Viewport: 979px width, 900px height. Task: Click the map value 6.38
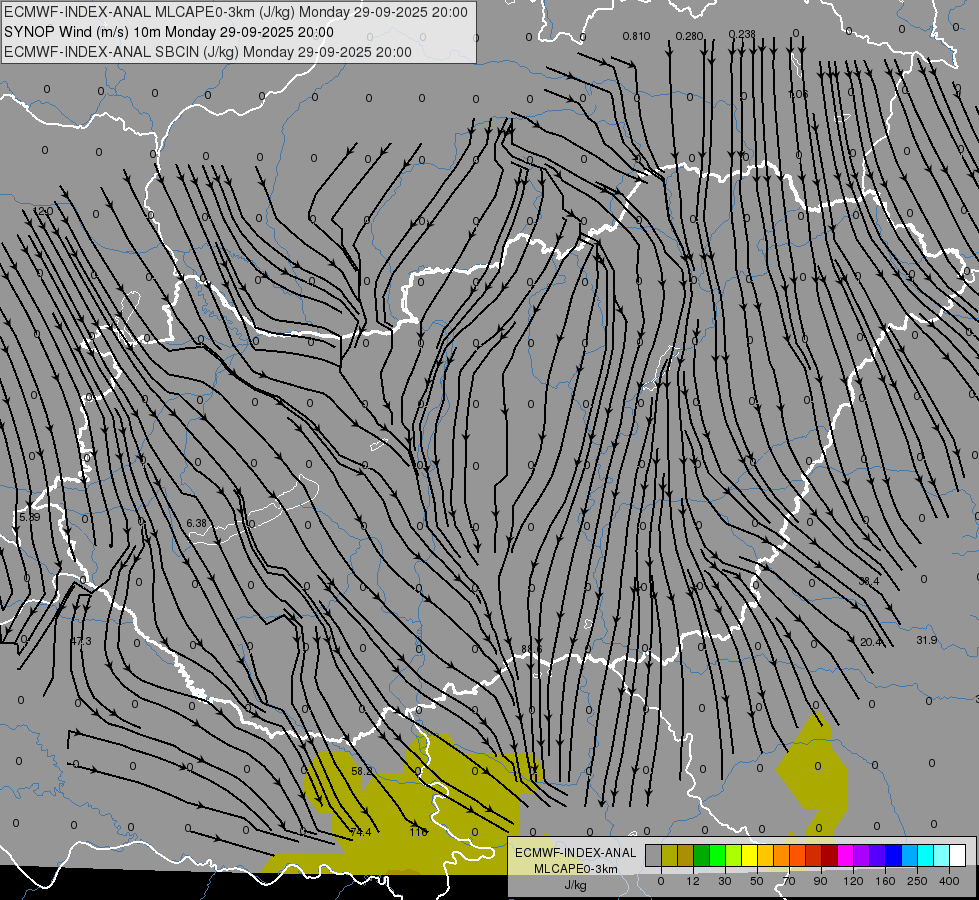(196, 523)
